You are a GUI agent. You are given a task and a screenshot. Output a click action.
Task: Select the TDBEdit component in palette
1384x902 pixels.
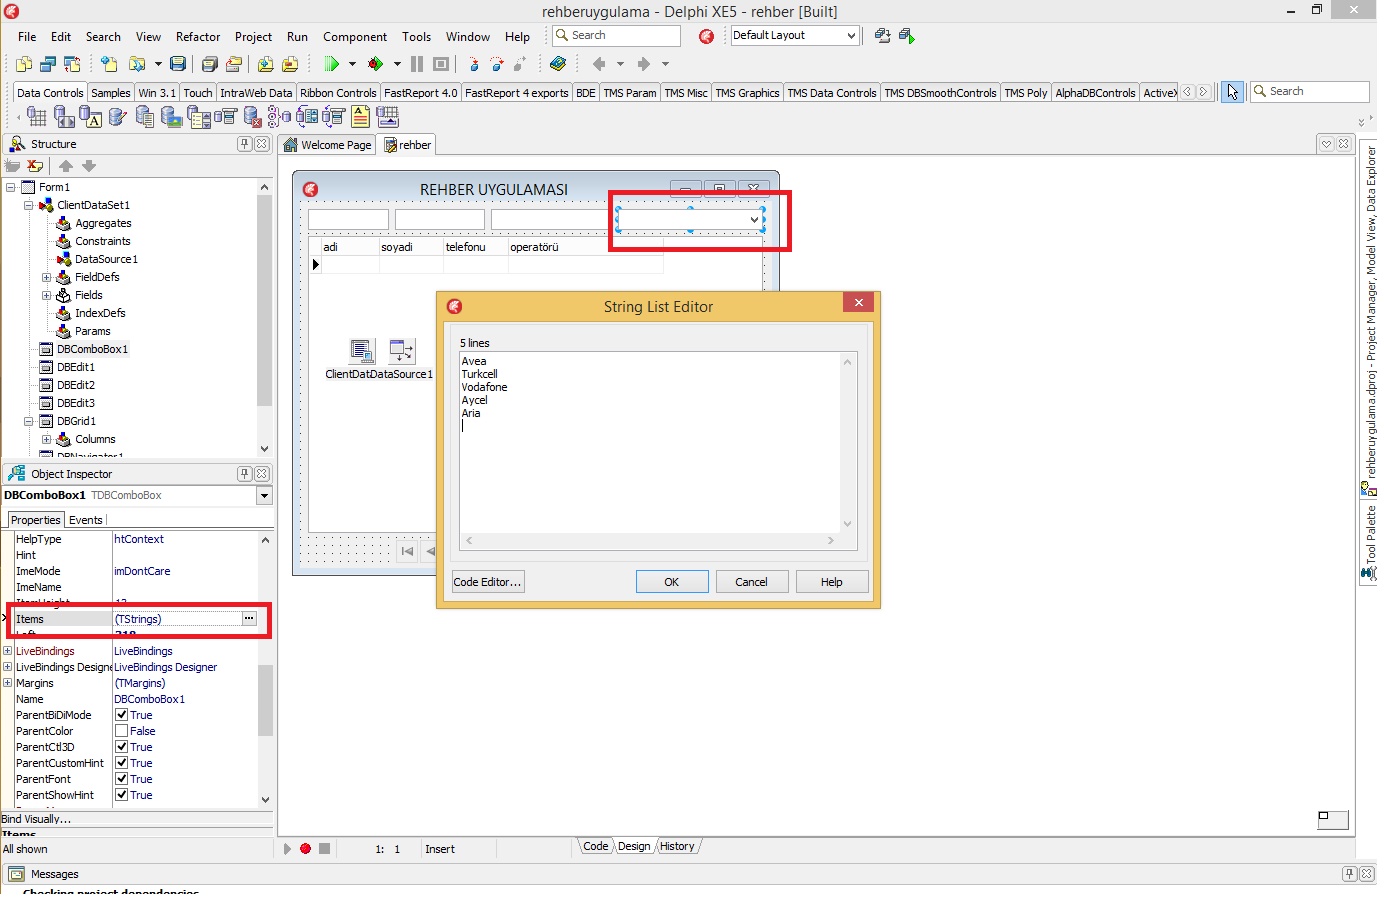[118, 117]
